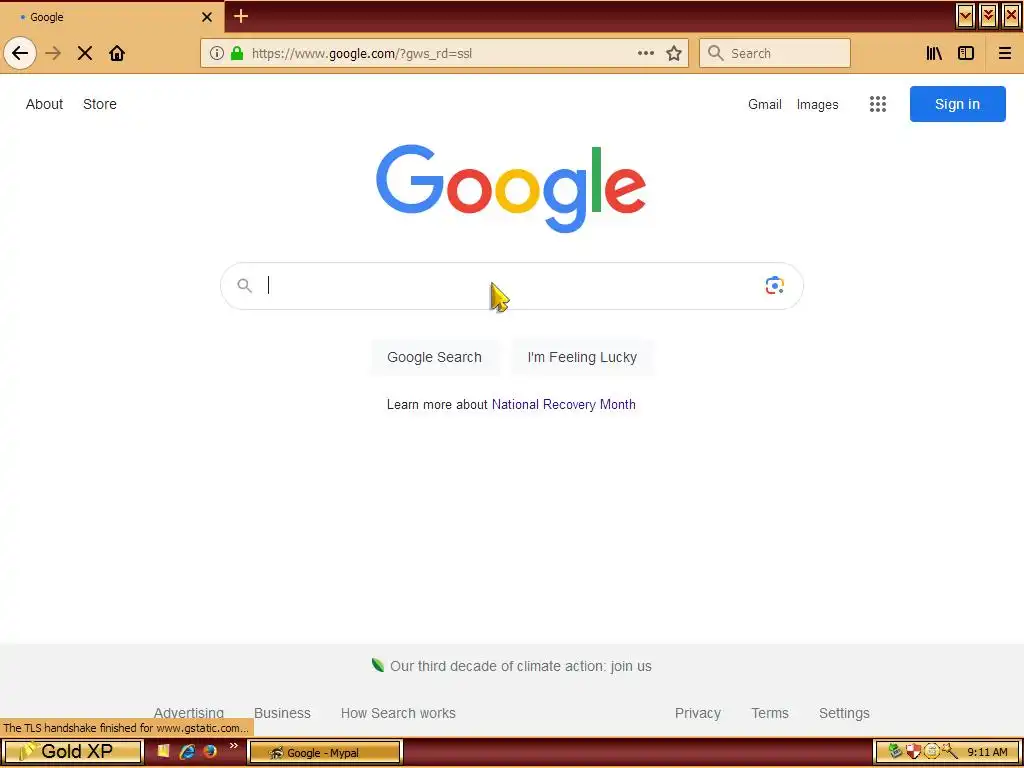
Task: Open the Terms footer link
Action: point(770,713)
